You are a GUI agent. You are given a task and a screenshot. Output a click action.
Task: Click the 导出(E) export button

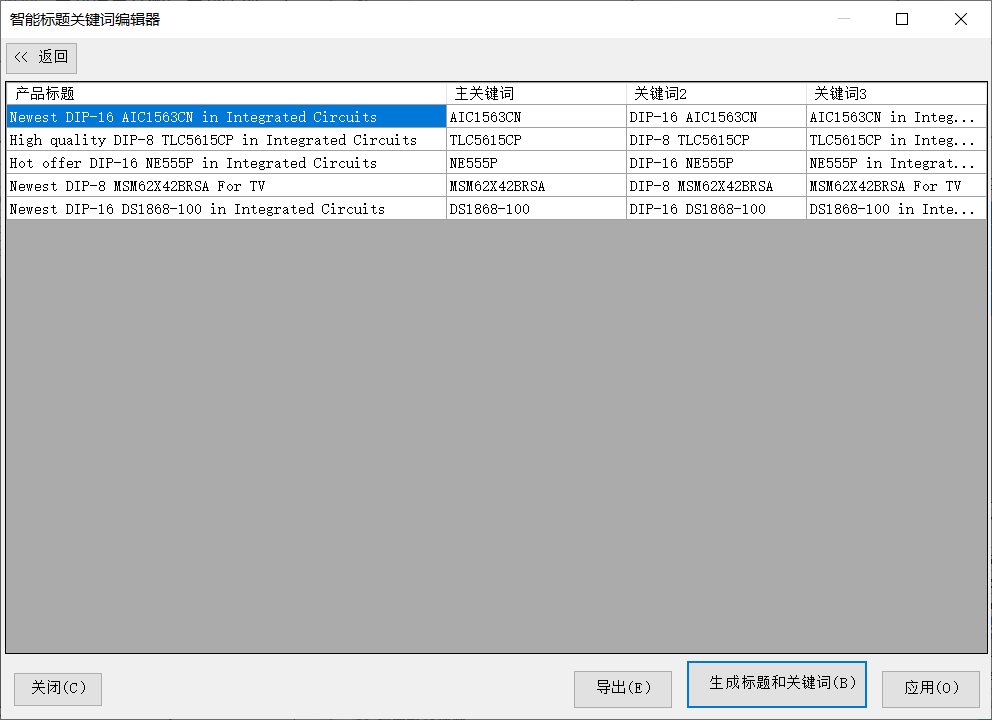[623, 689]
